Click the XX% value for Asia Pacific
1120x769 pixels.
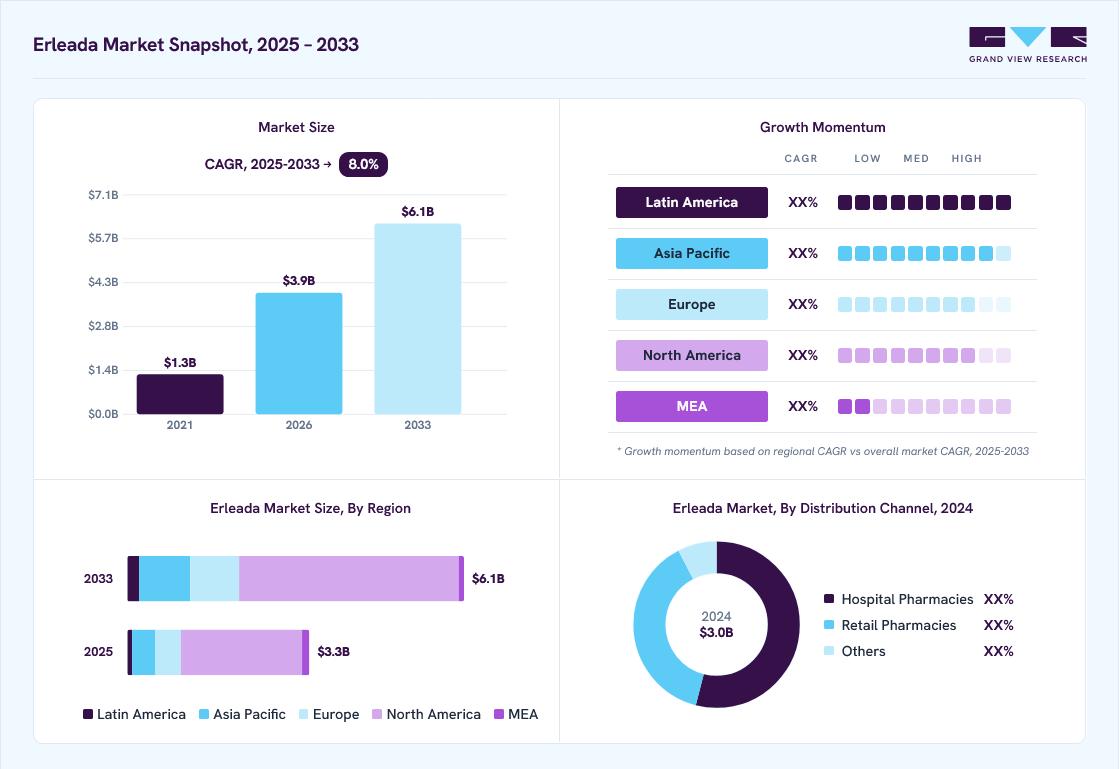click(x=803, y=253)
